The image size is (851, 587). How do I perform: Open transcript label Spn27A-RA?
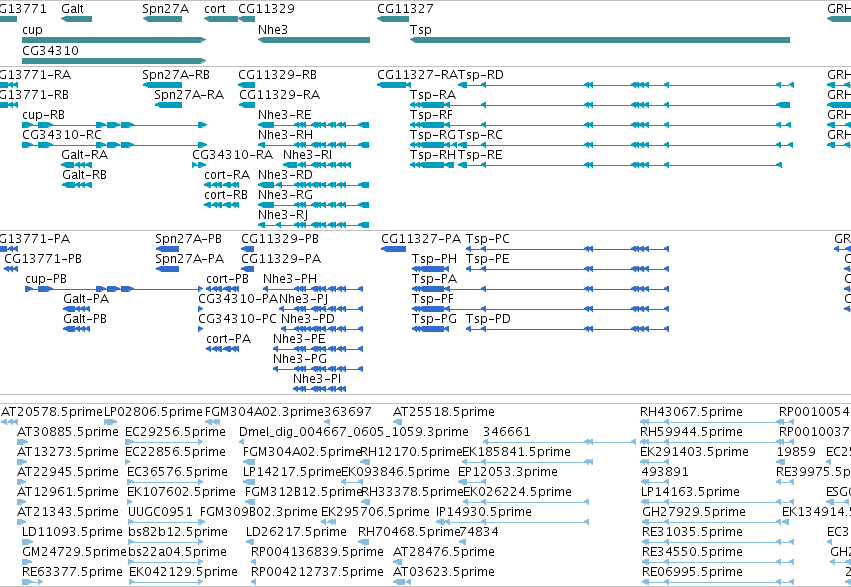click(x=189, y=94)
